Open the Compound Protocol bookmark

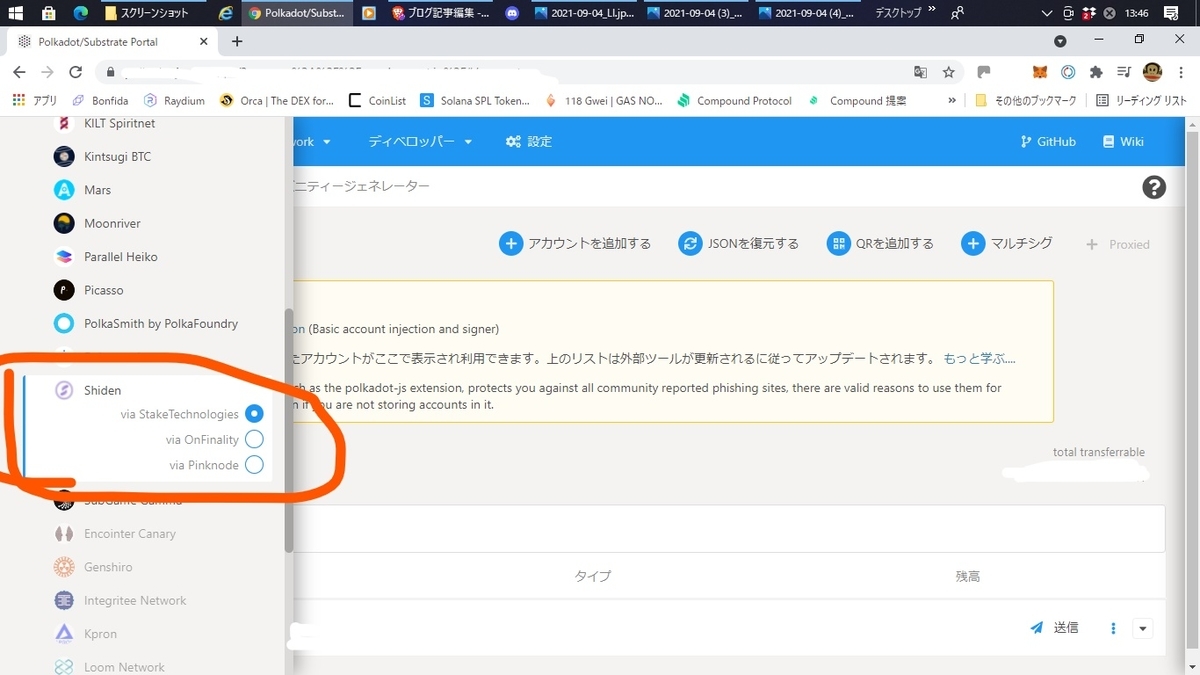tap(735, 100)
